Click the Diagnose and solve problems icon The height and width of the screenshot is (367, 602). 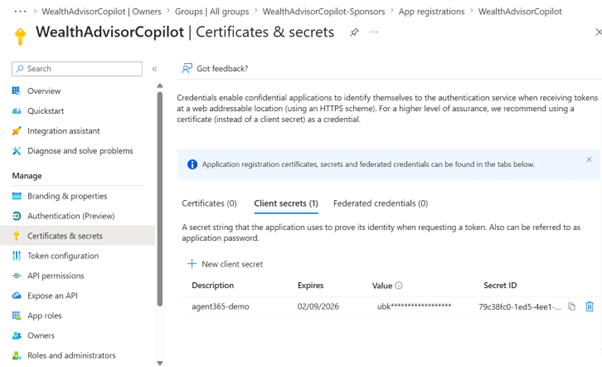click(16, 151)
